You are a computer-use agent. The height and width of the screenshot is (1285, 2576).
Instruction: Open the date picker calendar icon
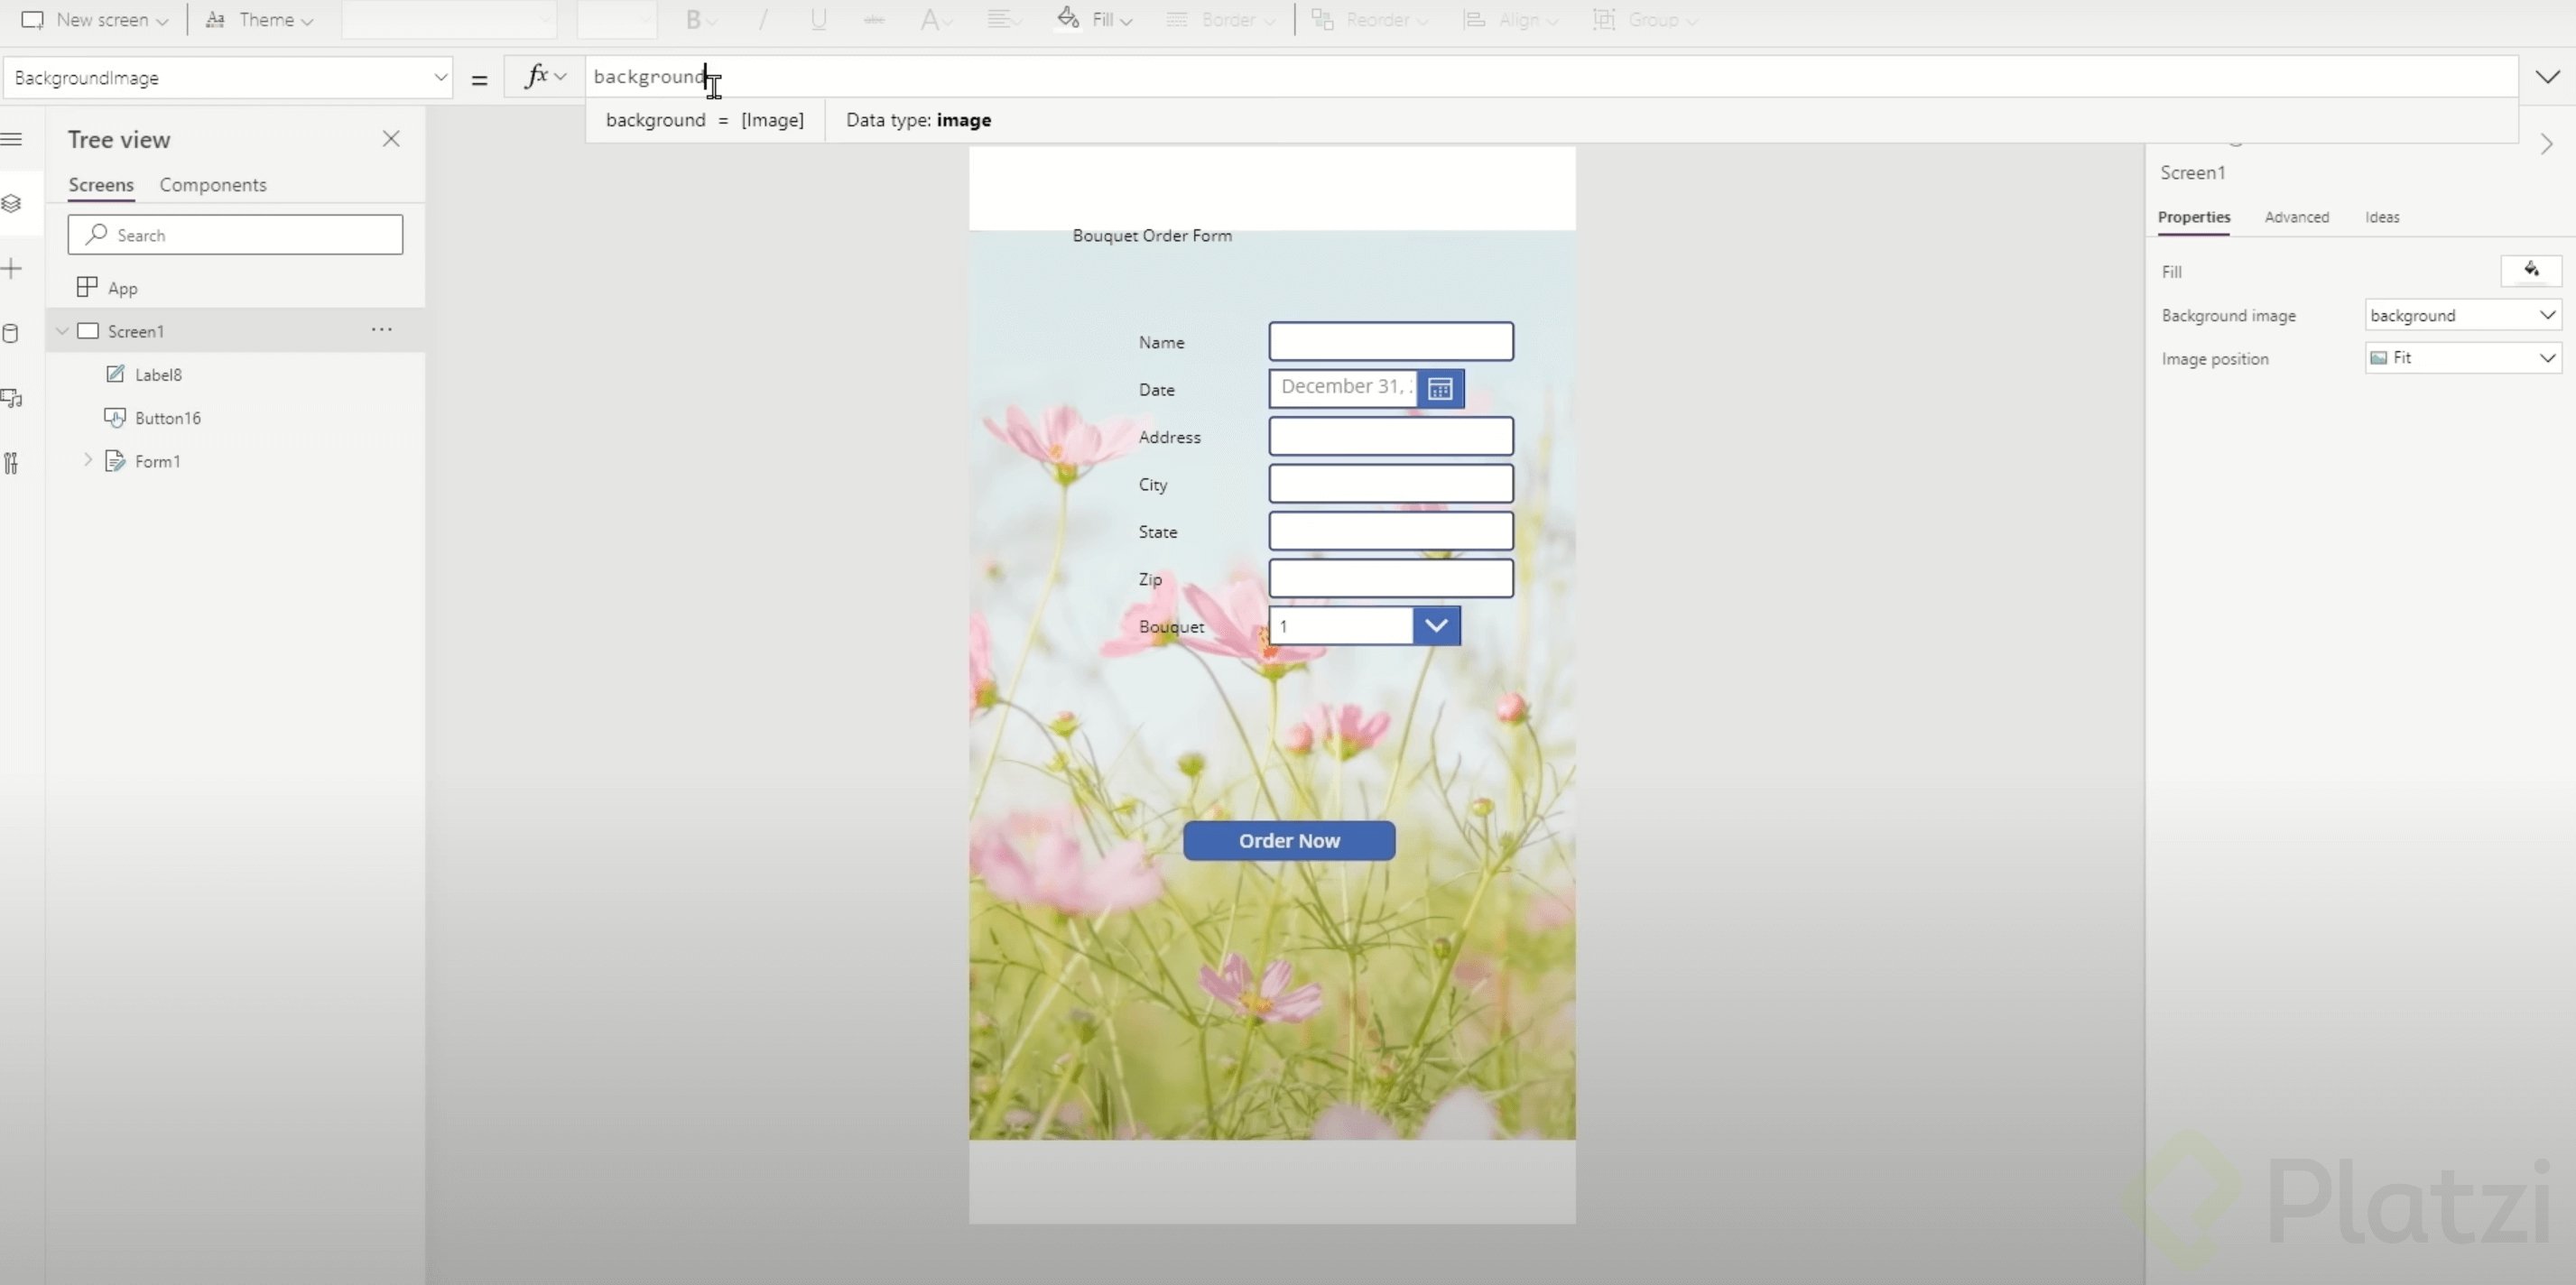pos(1440,389)
